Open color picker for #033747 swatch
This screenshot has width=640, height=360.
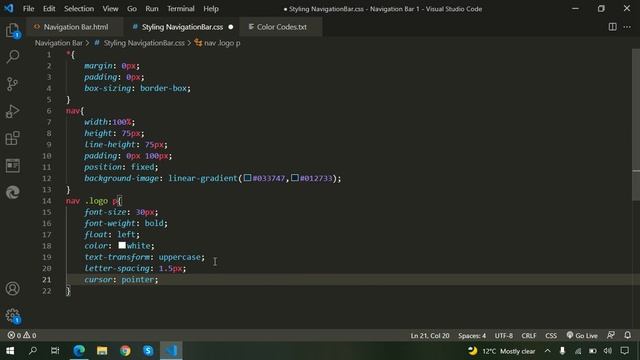247,178
